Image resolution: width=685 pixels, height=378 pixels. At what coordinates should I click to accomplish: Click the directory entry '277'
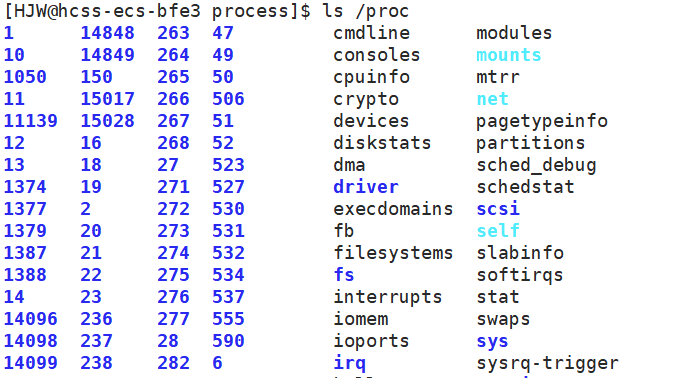point(173,319)
